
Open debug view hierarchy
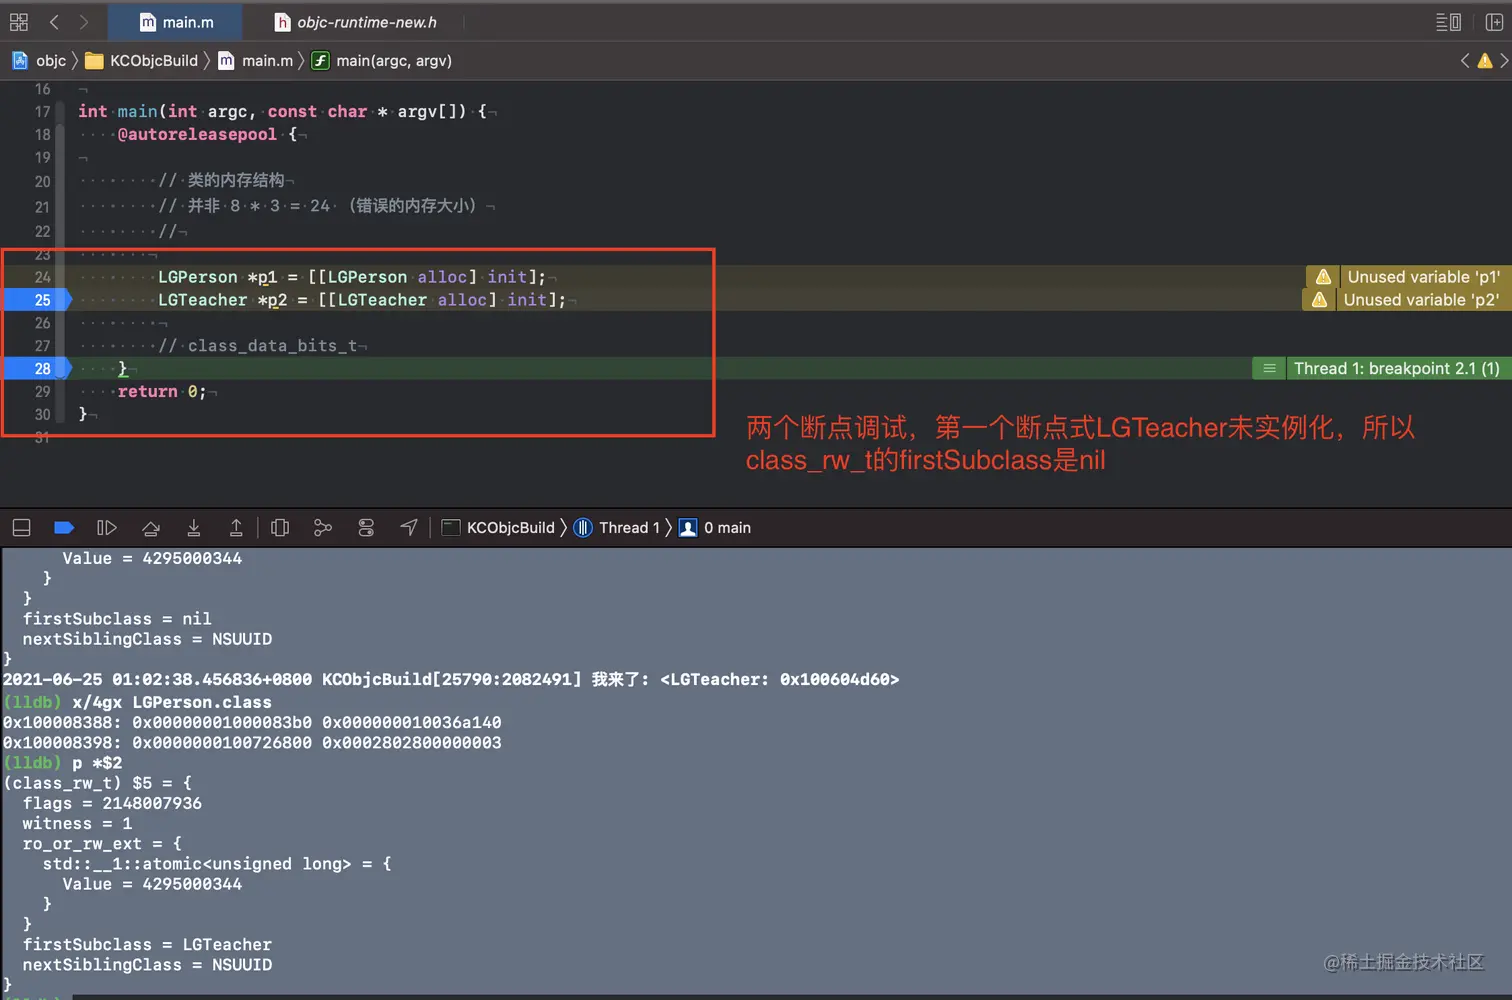(x=280, y=527)
